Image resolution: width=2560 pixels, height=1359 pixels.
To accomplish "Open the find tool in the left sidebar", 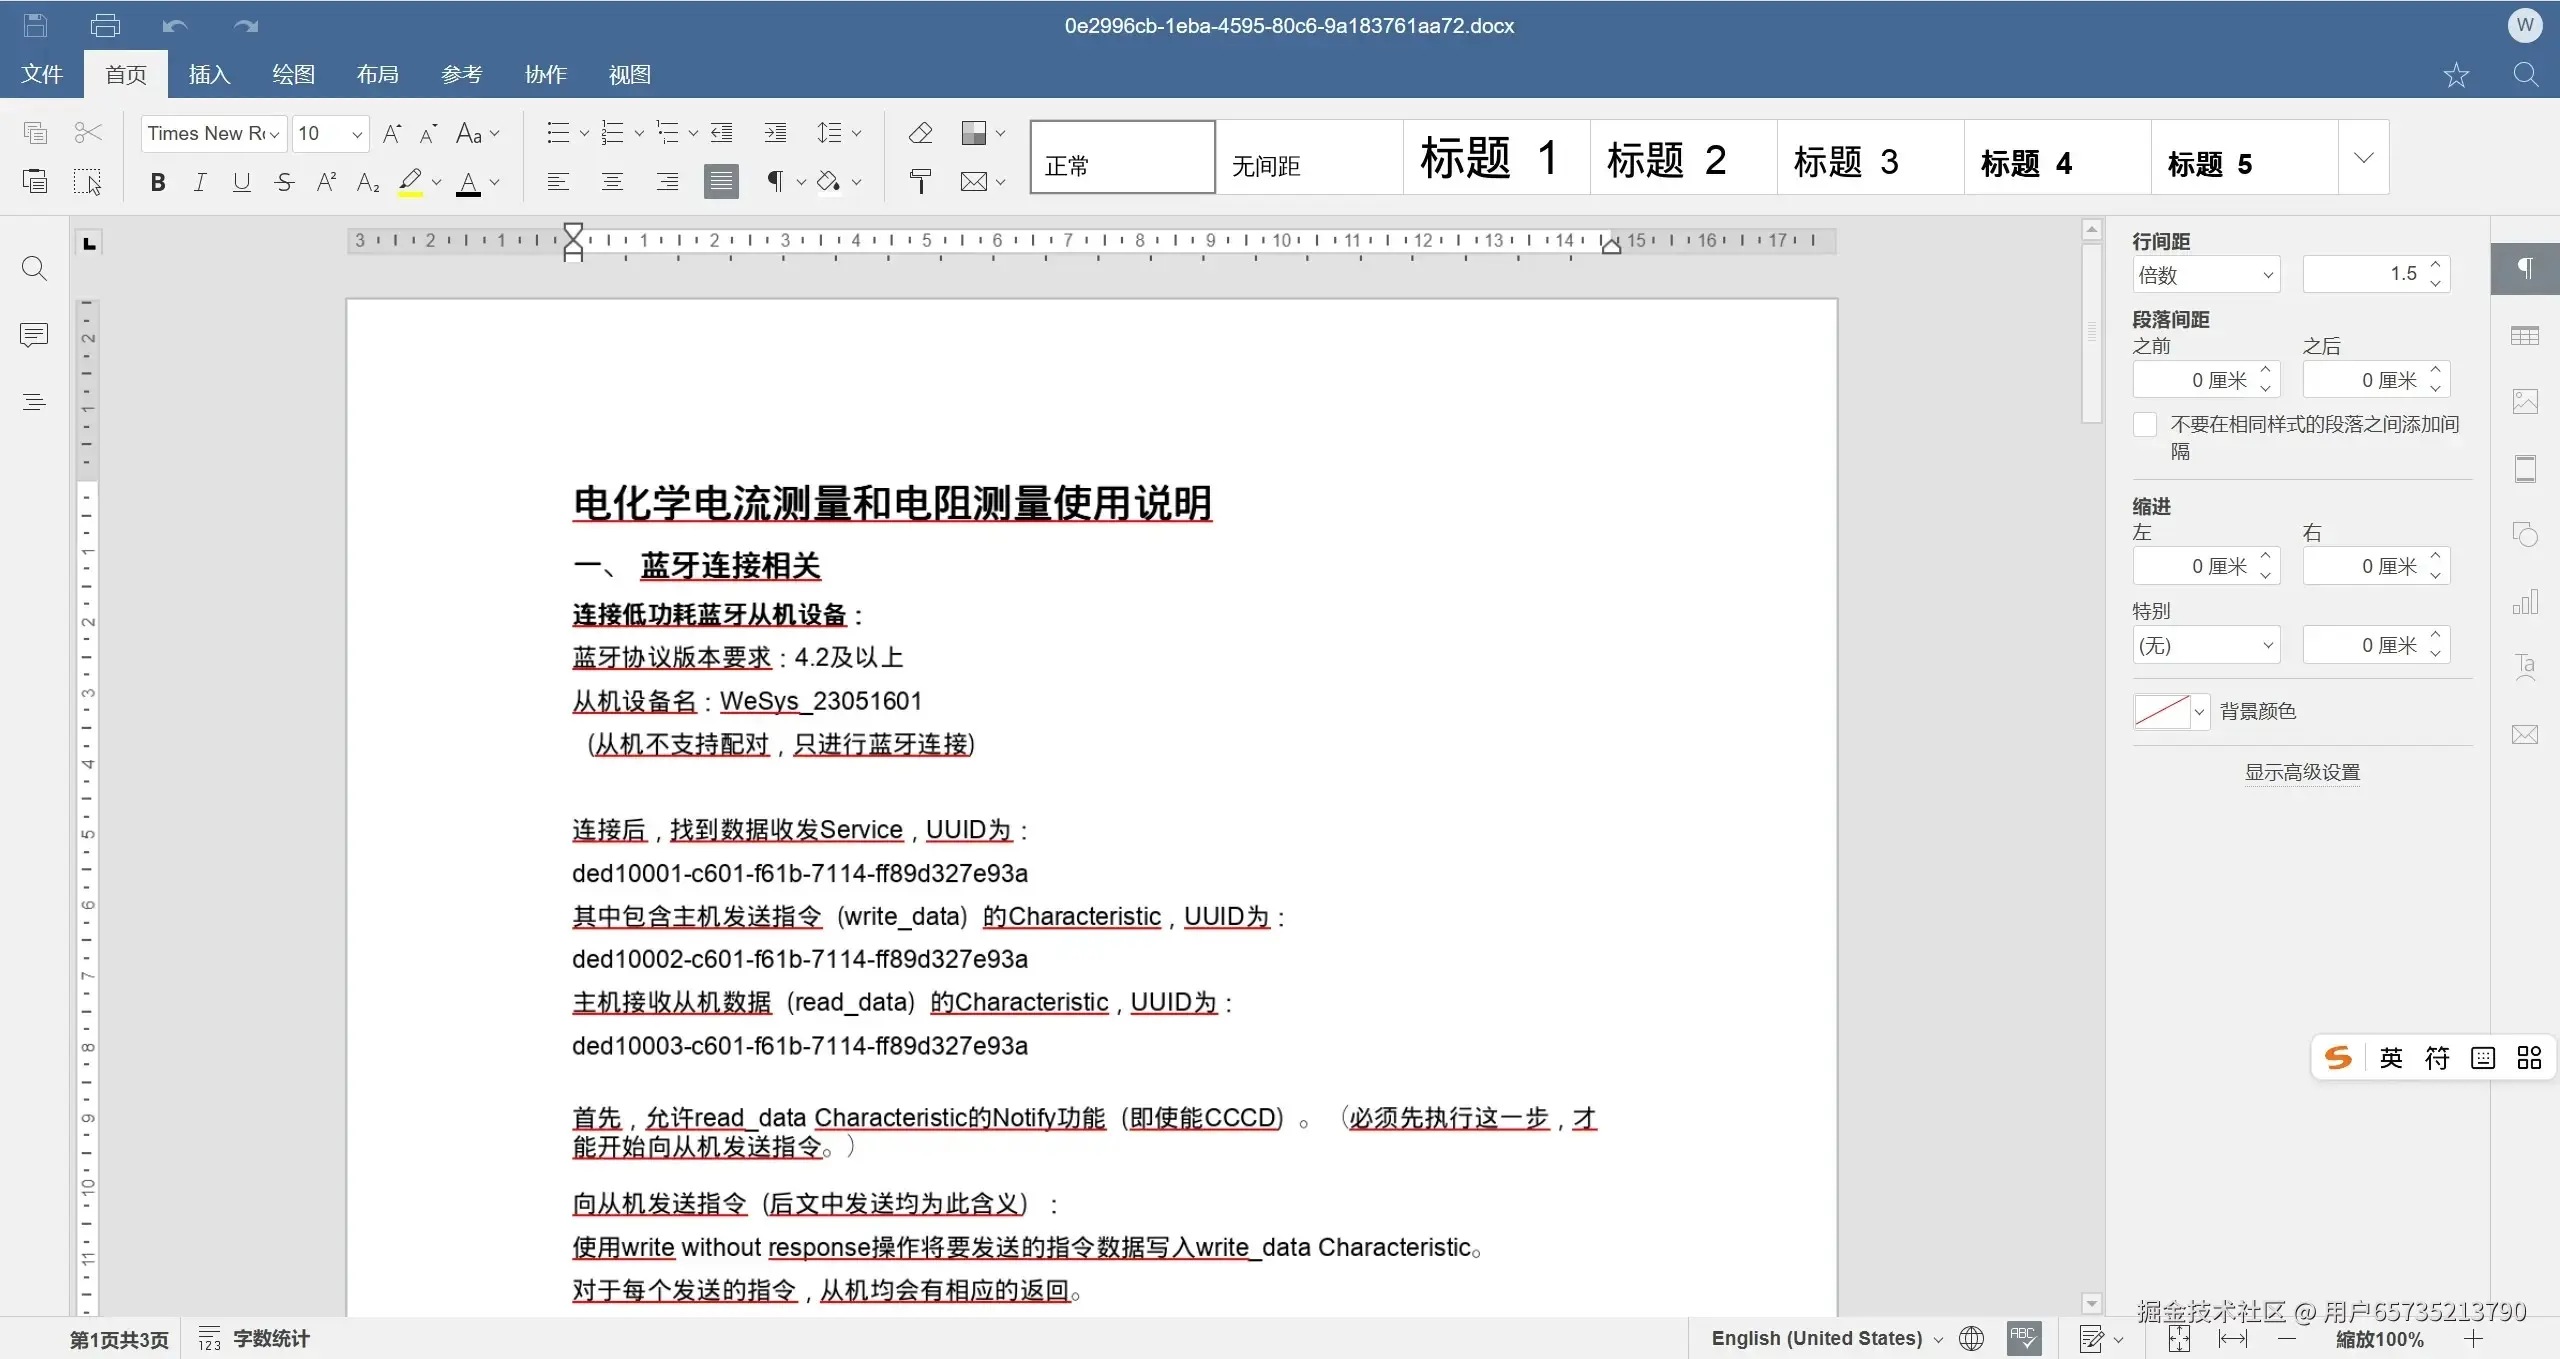I will pos(35,268).
